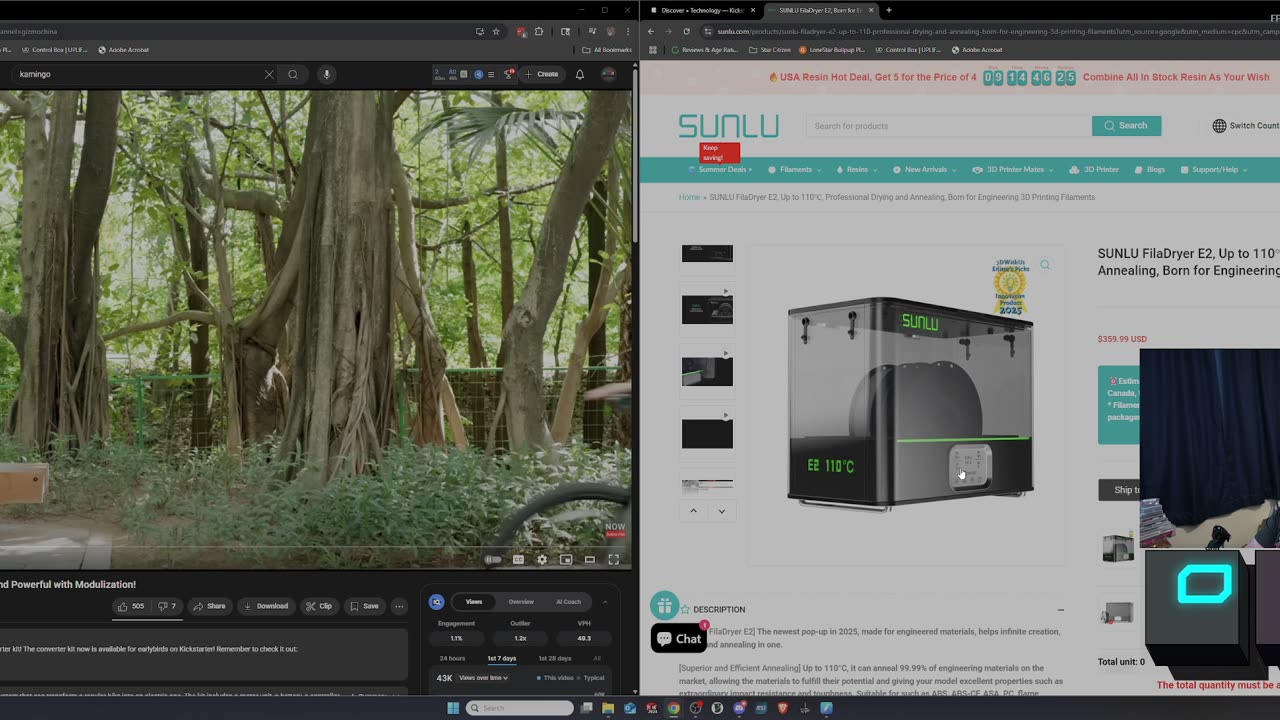The height and width of the screenshot is (720, 1280).
Task: Open Chrome three-dot menu in left window
Action: coord(628,32)
